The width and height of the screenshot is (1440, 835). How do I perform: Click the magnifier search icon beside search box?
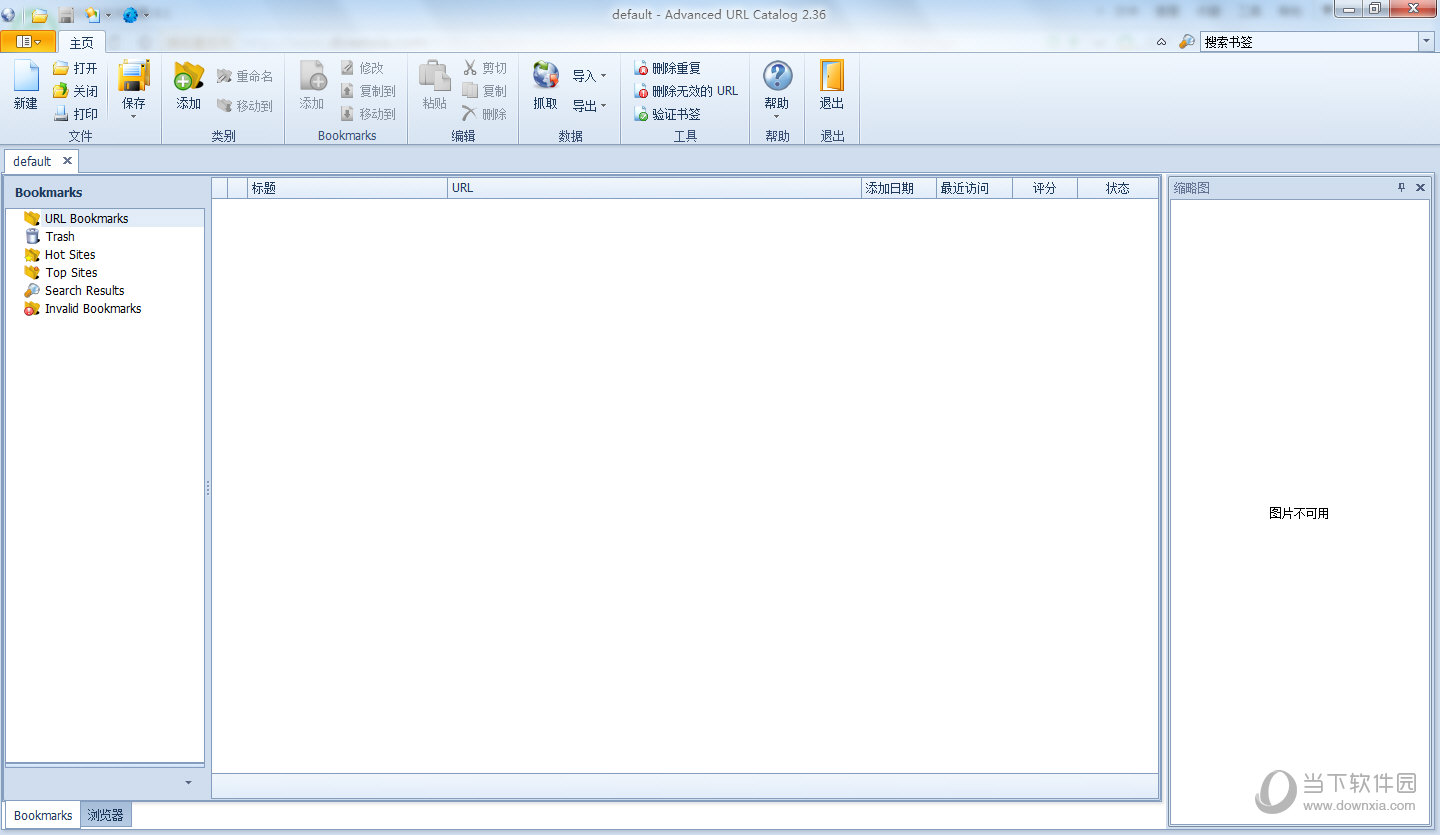coord(1186,42)
